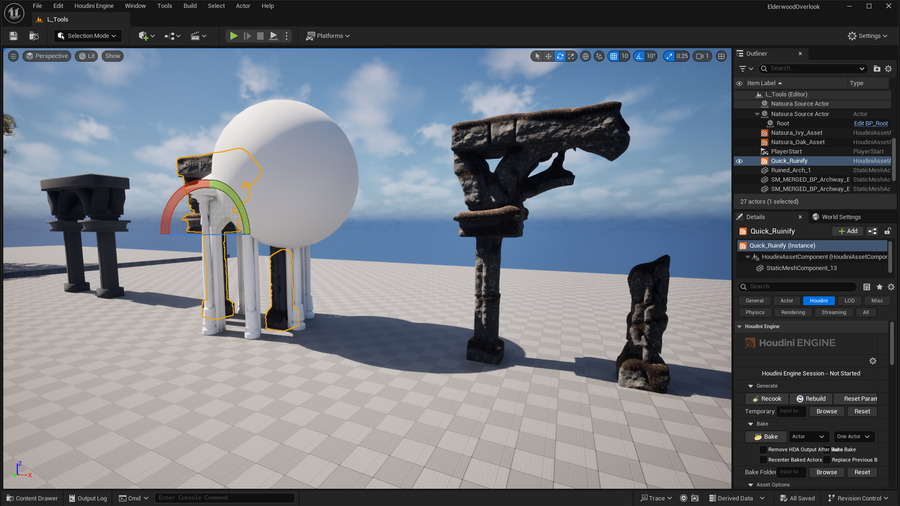Toggle visibility eye for Quick_Ruinify
Screen dimensions: 900x506
coord(739,161)
